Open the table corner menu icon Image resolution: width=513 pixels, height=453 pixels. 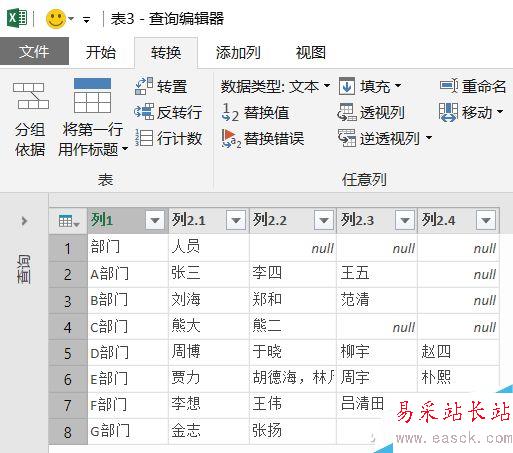pos(69,221)
